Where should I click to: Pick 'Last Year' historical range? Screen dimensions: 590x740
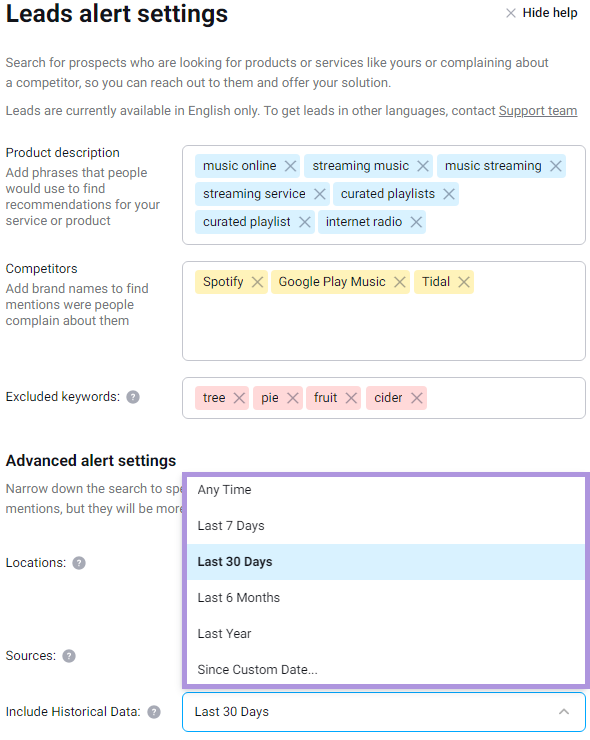pyautogui.click(x=386, y=633)
